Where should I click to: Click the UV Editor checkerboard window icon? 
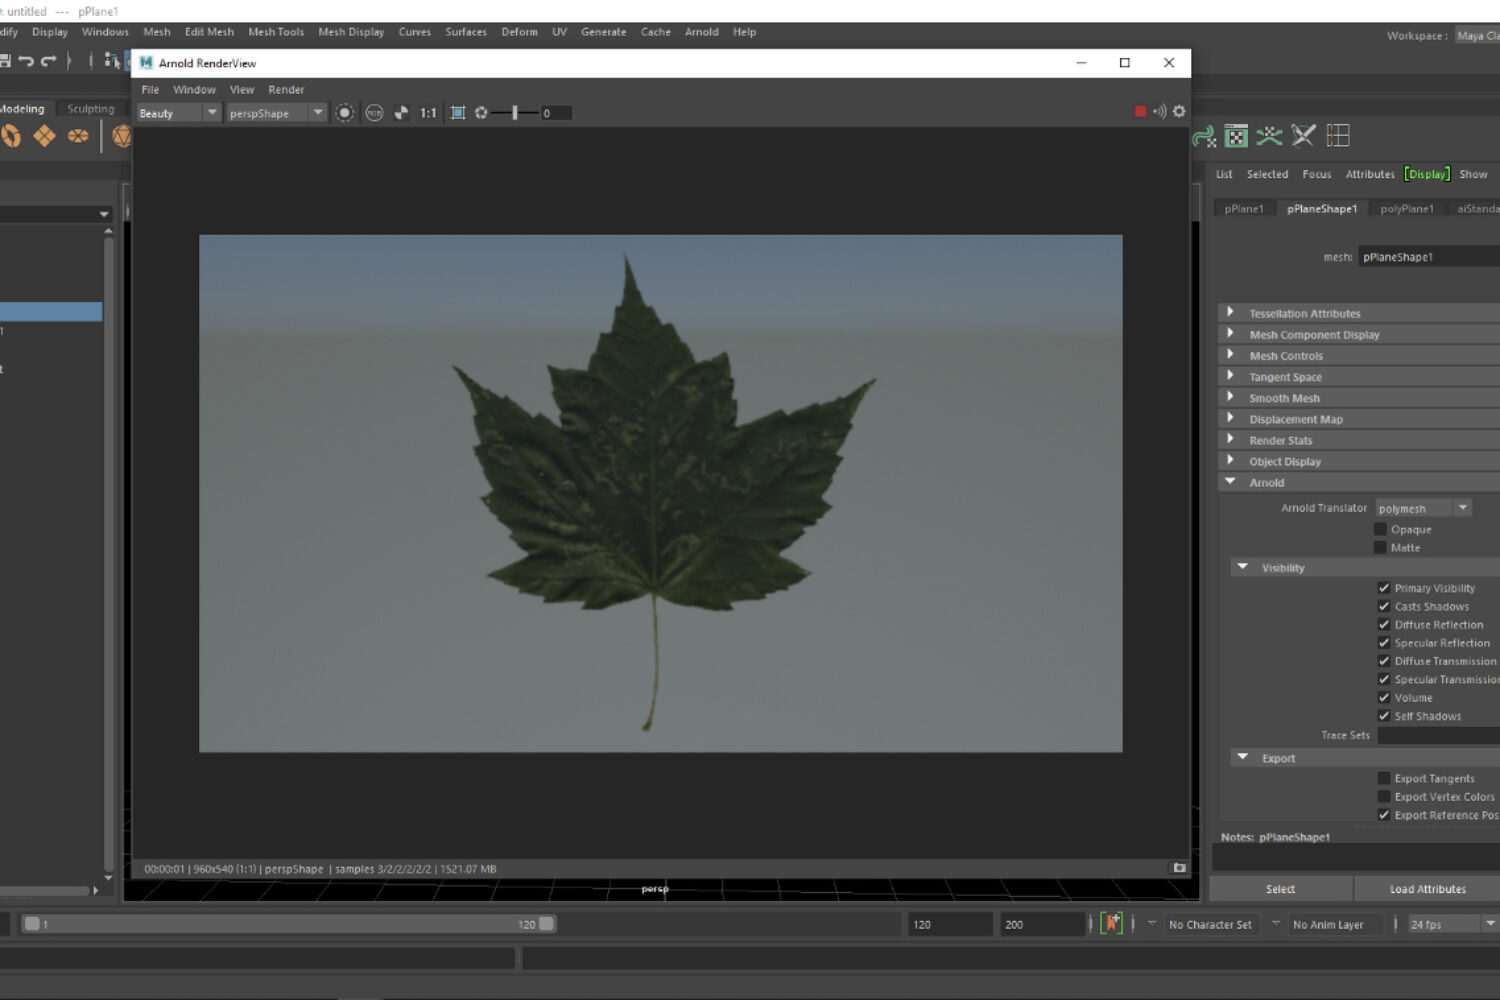(1236, 136)
